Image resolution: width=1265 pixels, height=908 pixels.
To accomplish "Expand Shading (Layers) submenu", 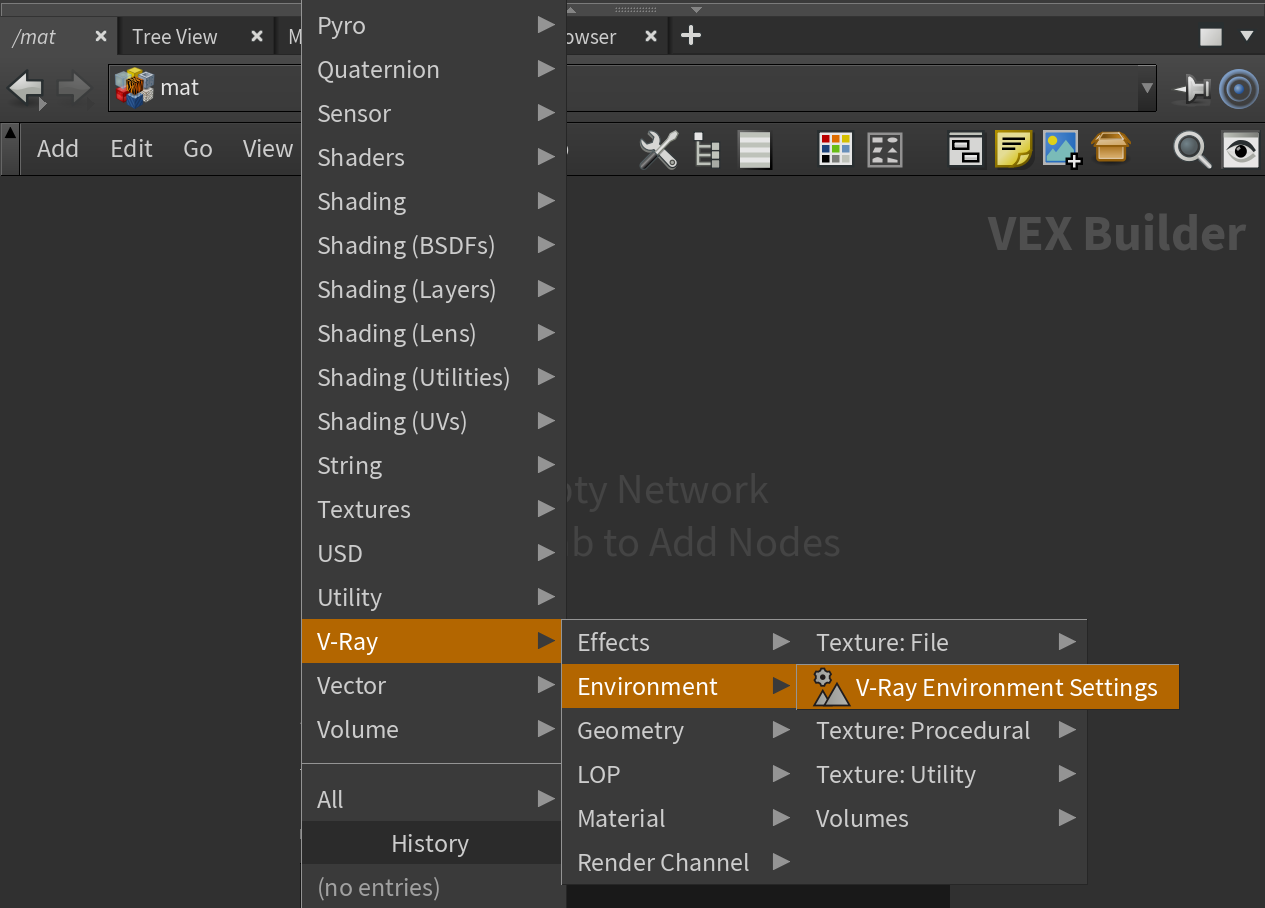I will tap(434, 289).
